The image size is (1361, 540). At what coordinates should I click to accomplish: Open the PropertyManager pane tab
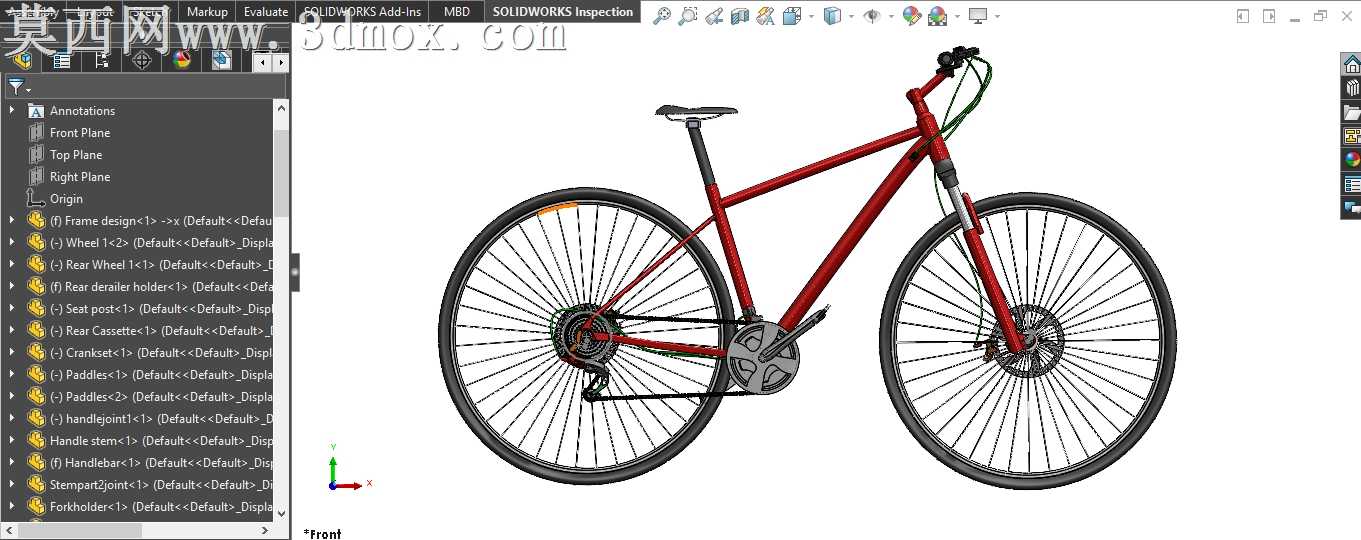point(62,60)
